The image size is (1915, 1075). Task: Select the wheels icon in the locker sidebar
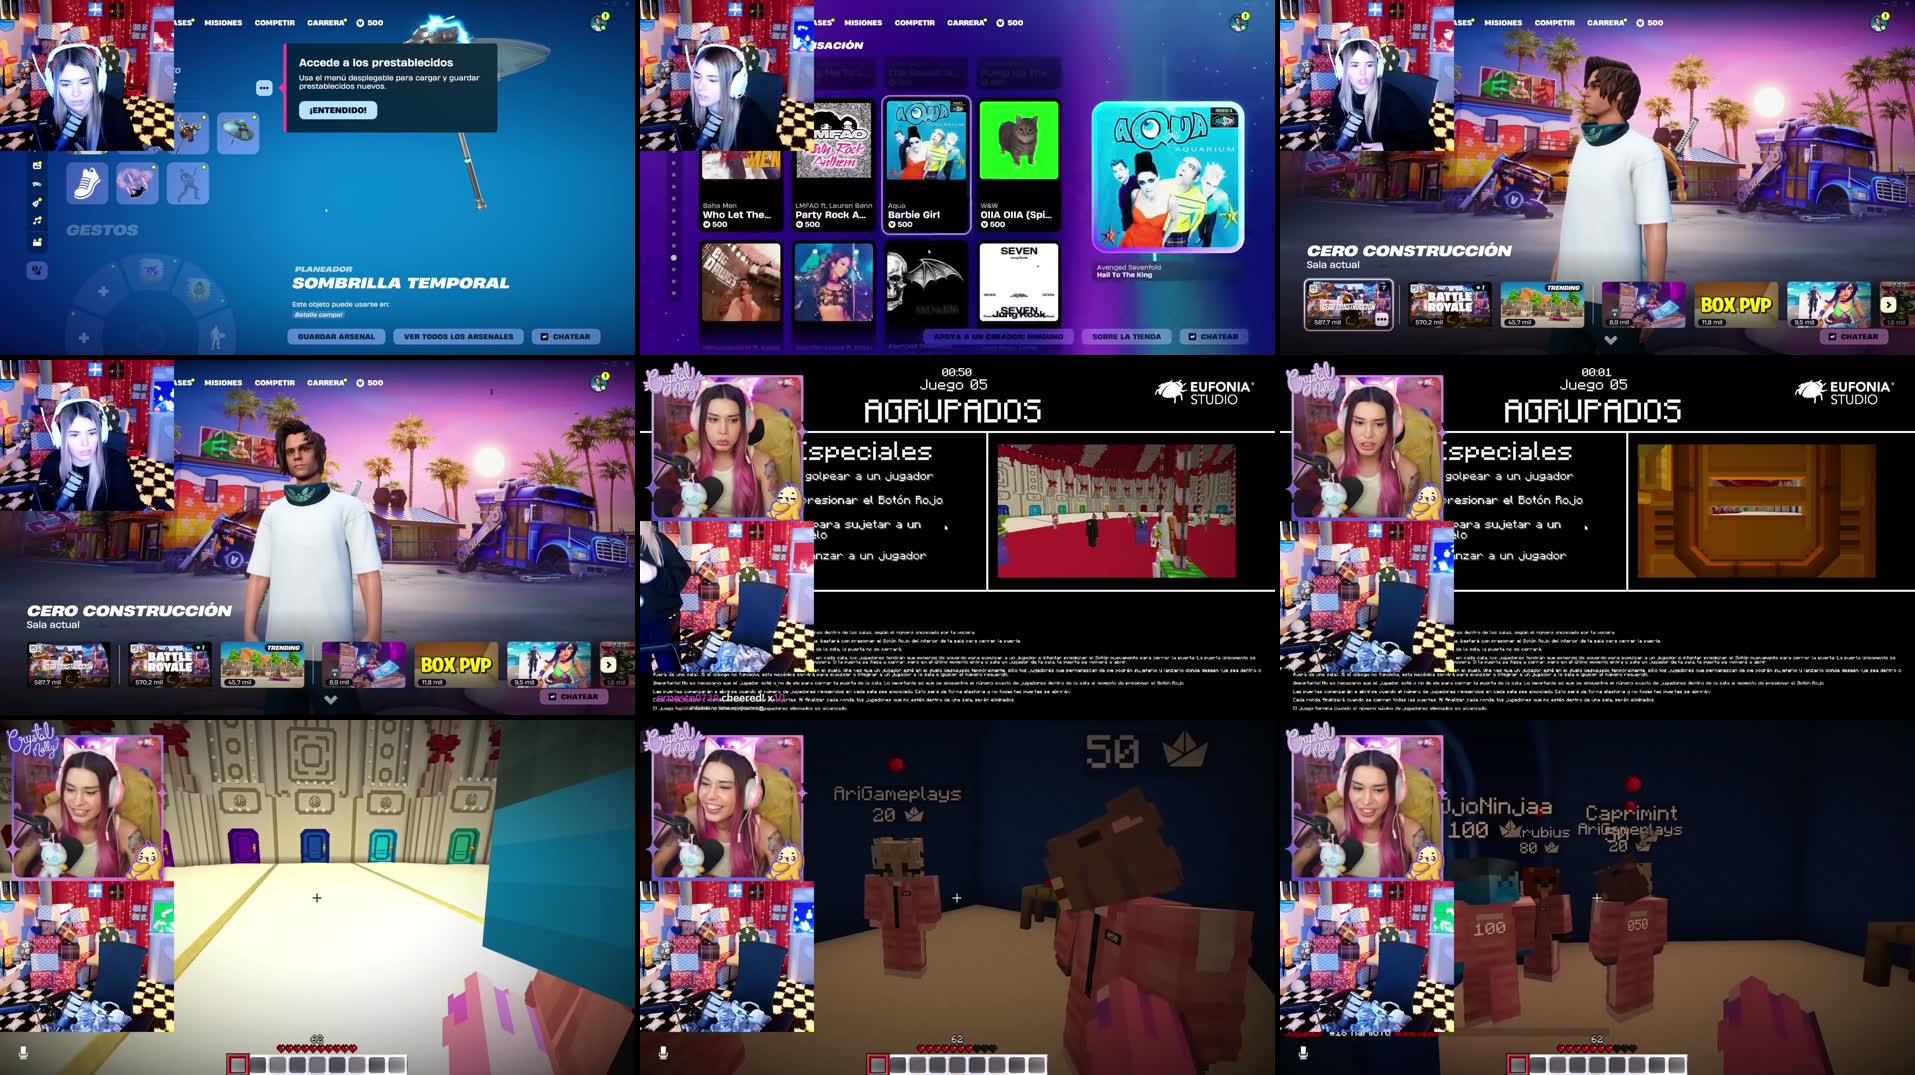click(36, 183)
